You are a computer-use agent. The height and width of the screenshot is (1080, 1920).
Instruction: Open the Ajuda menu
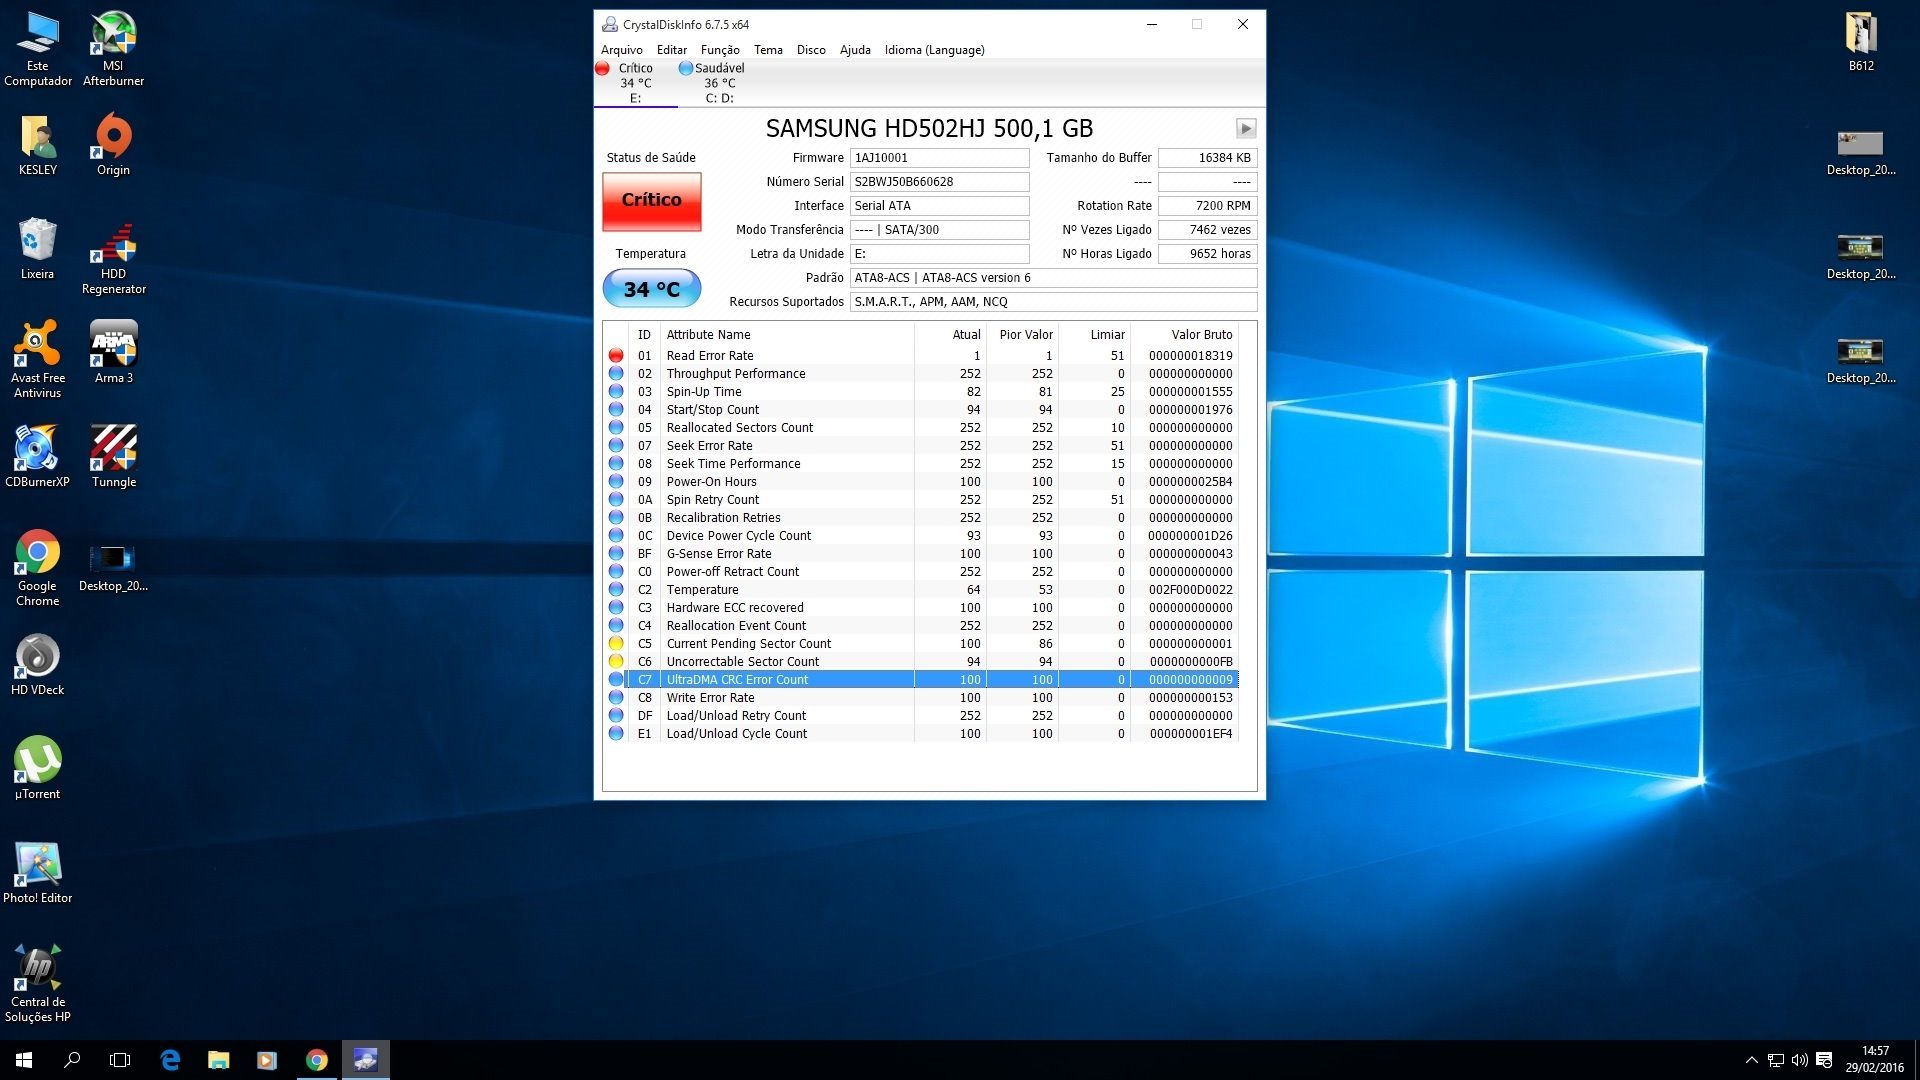[x=855, y=50]
